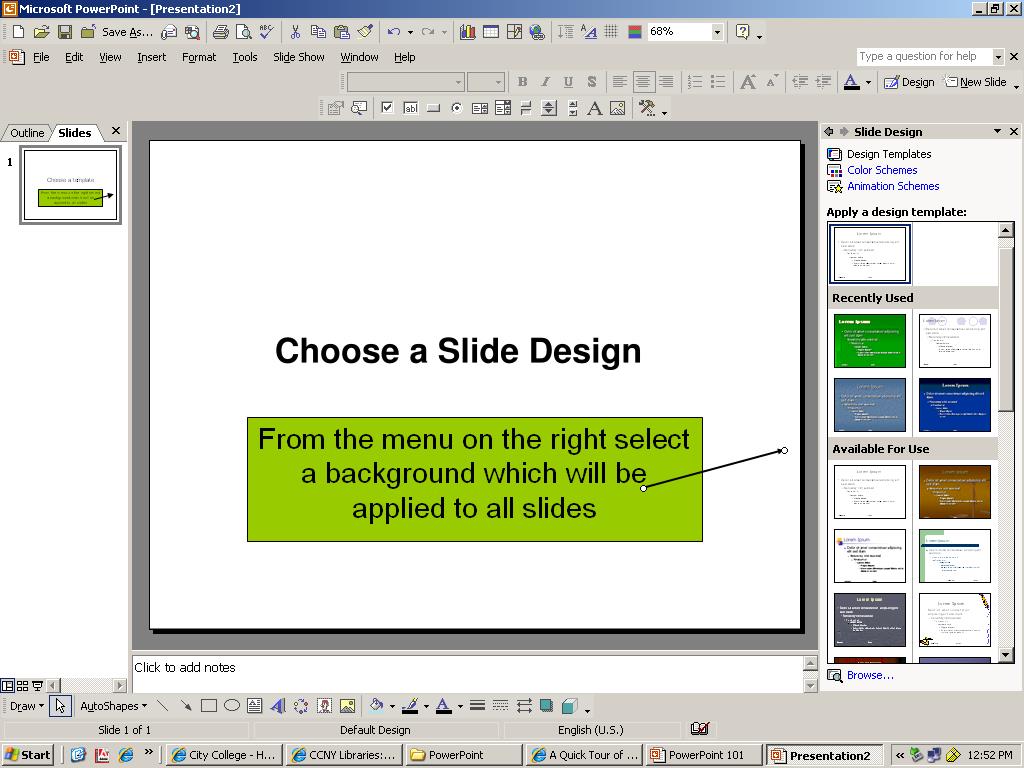Paste from clipboard

click(x=341, y=31)
